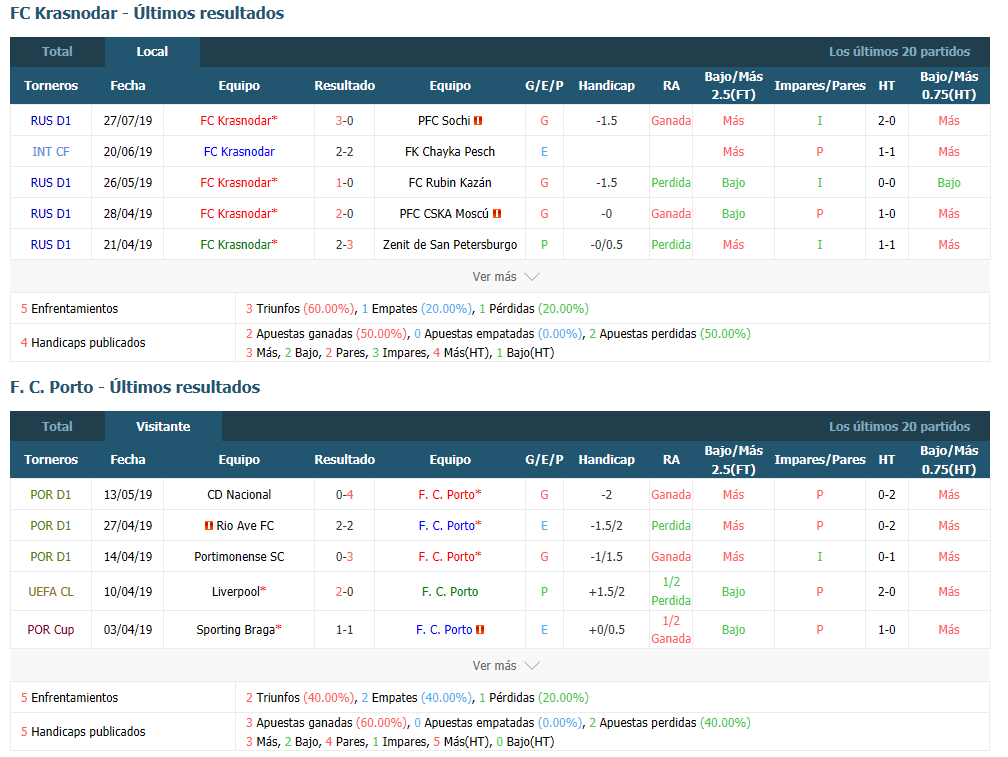Click the red card icon next to PFC CSKA Moscú
The height and width of the screenshot is (757, 1008).
pos(497,214)
